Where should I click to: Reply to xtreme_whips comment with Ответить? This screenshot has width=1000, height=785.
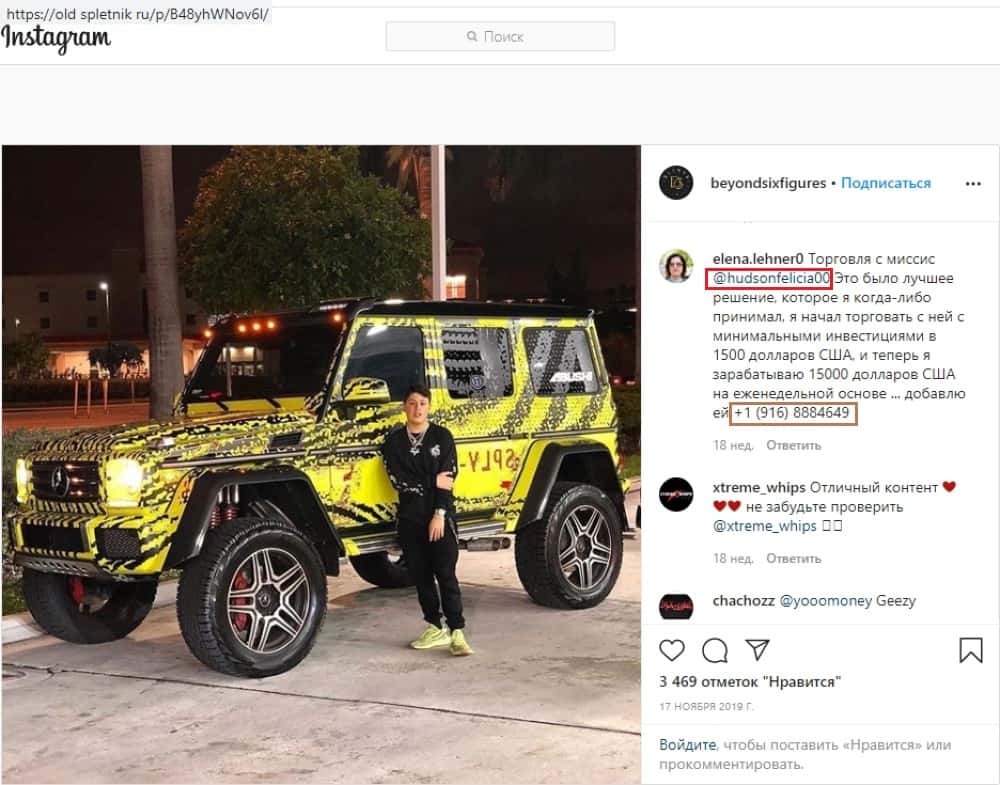(793, 559)
